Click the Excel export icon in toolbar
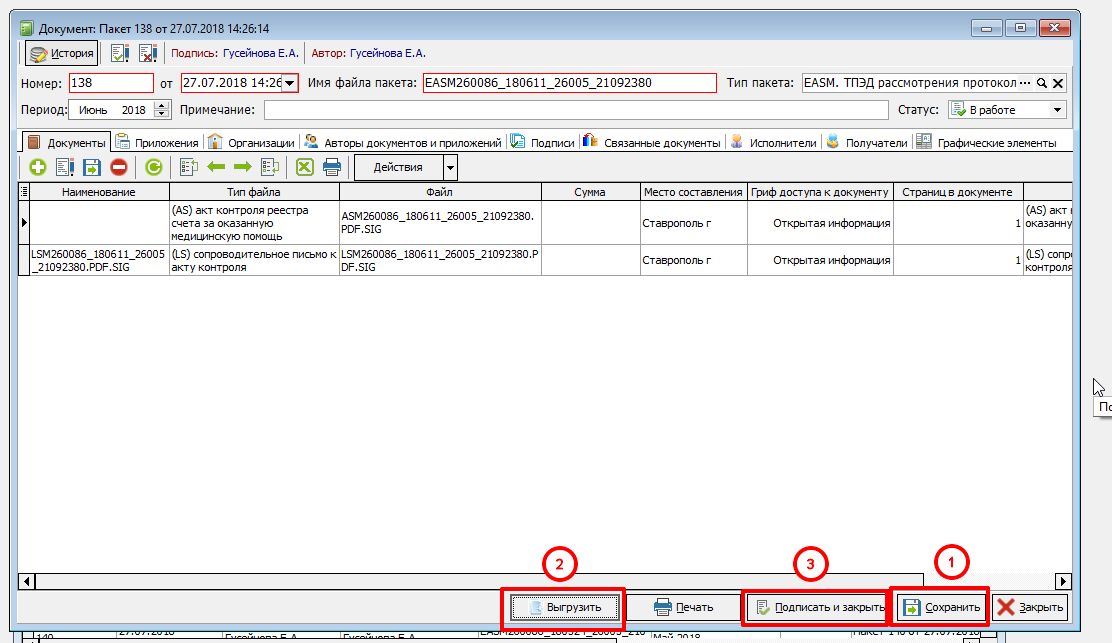1112x643 pixels. pyautogui.click(x=305, y=167)
